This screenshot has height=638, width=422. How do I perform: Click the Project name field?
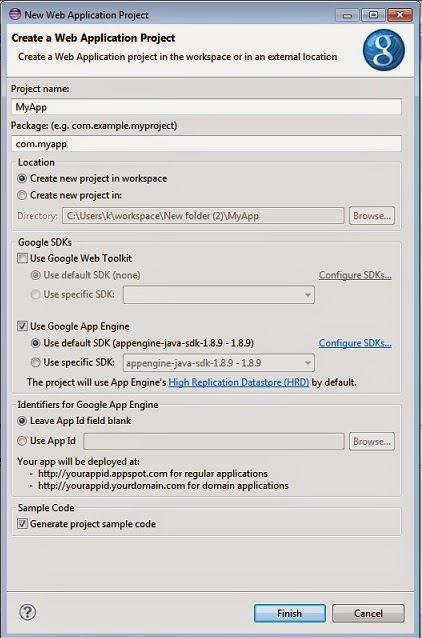[x=206, y=107]
